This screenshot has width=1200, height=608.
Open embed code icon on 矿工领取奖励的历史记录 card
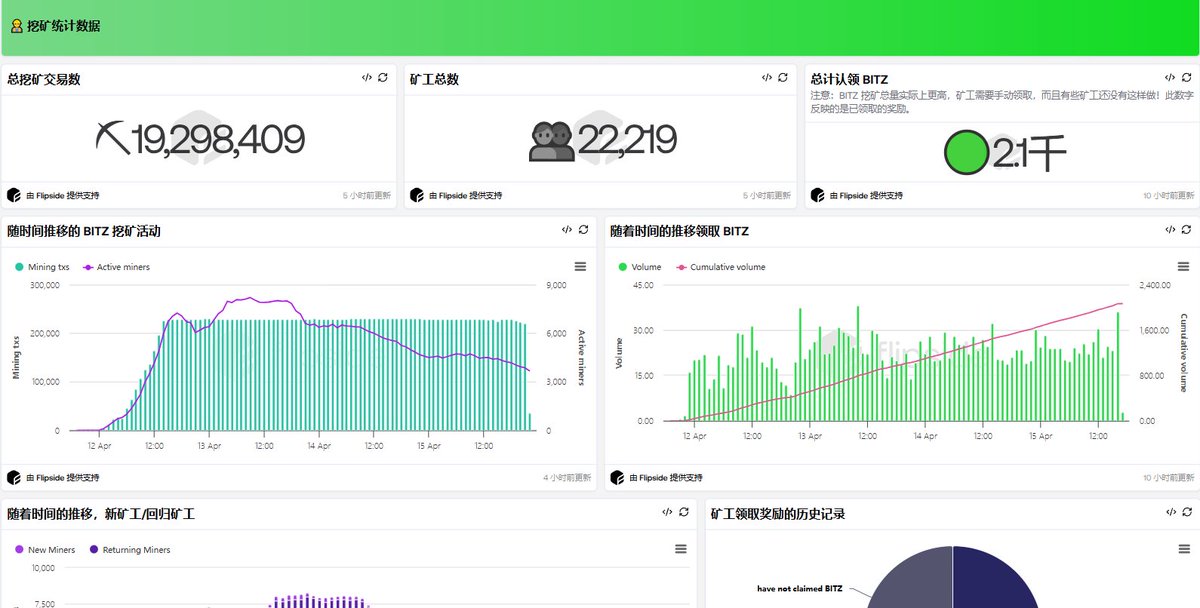pyautogui.click(x=1171, y=512)
